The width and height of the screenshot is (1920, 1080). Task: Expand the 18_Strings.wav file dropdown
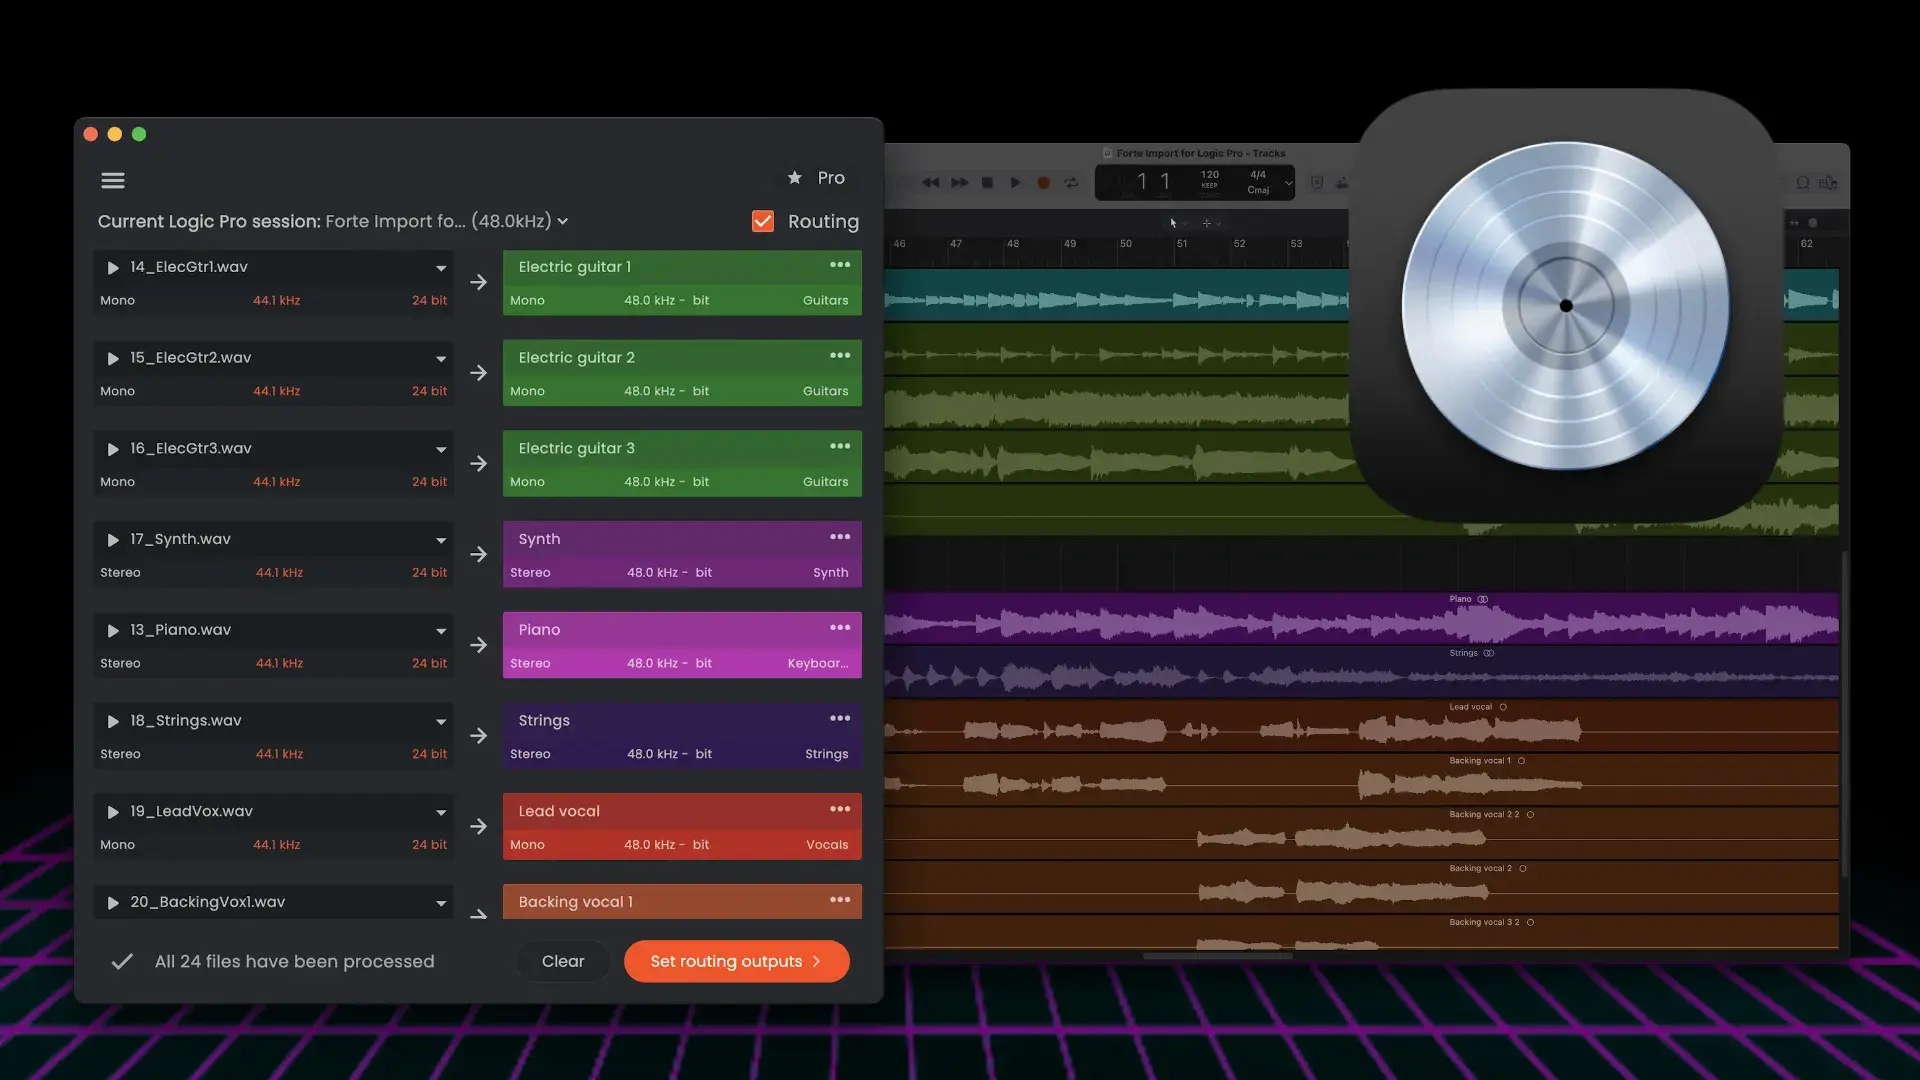(440, 722)
